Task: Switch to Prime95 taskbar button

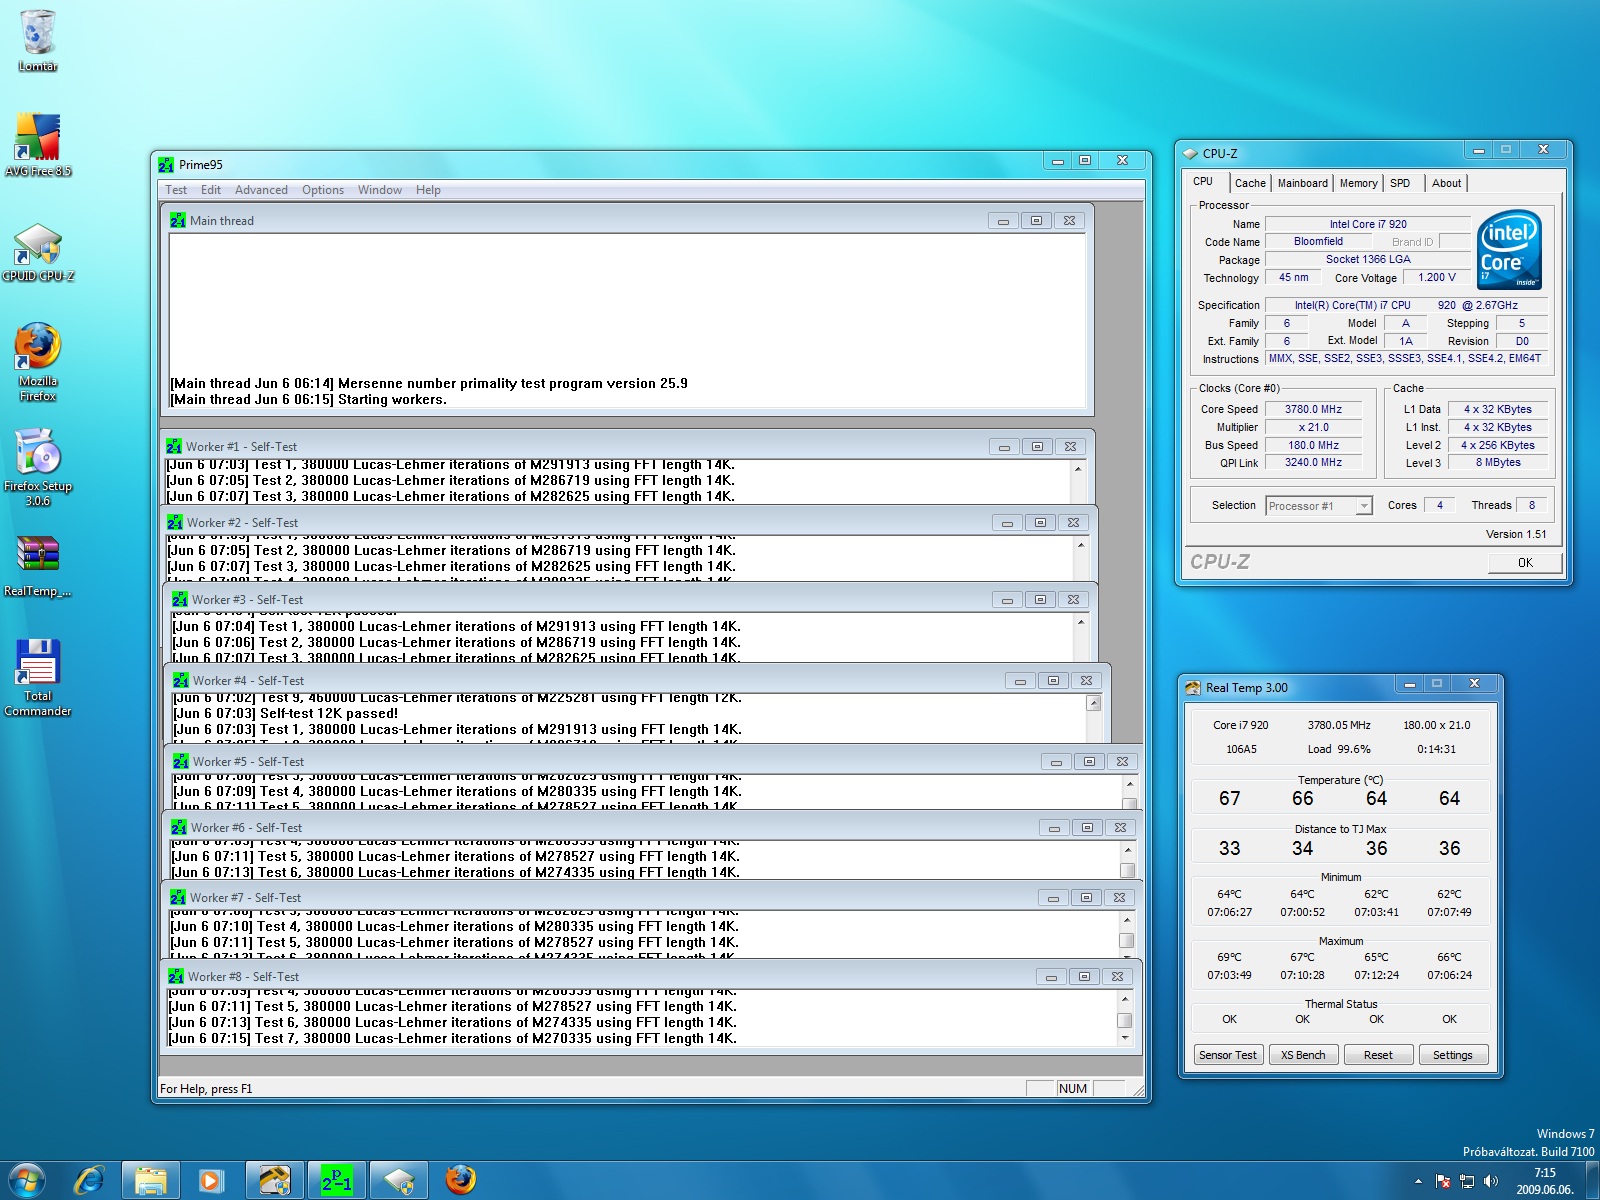Action: (x=337, y=1181)
